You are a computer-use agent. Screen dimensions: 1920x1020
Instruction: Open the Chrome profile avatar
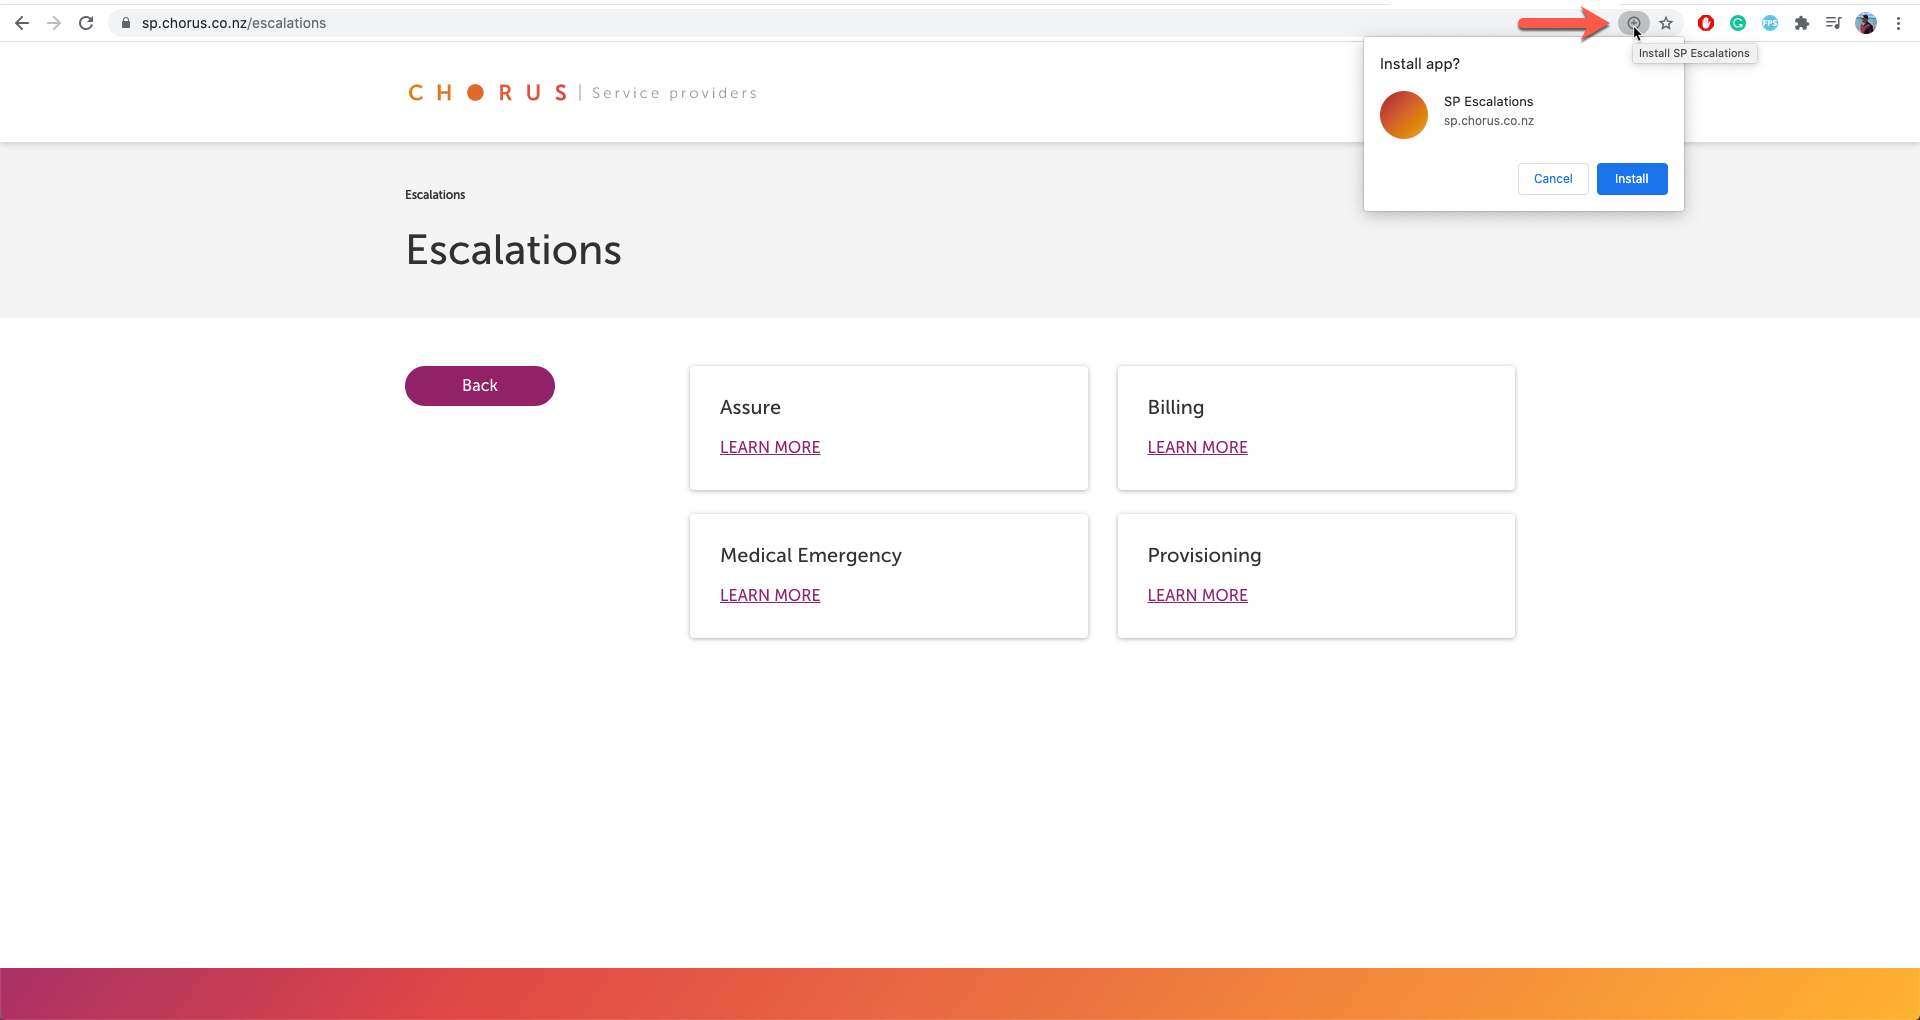tap(1866, 23)
